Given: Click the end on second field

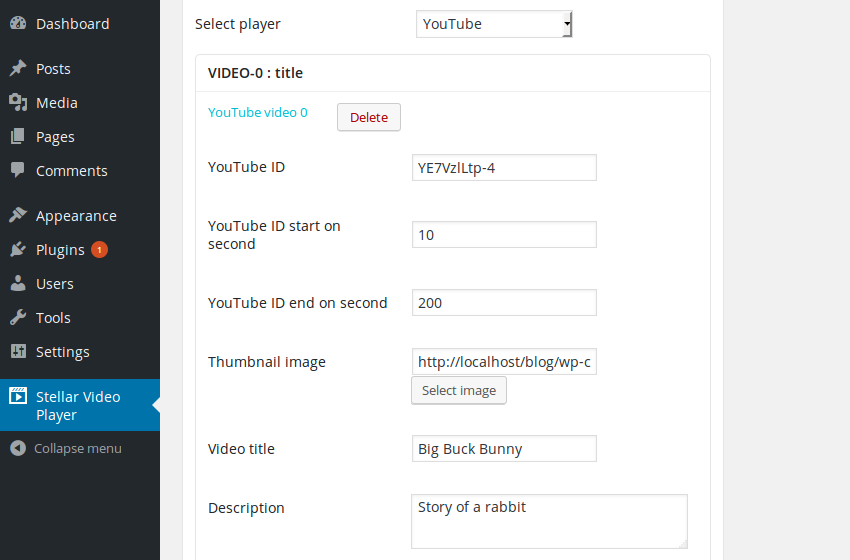Looking at the screenshot, I should pyautogui.click(x=504, y=302).
